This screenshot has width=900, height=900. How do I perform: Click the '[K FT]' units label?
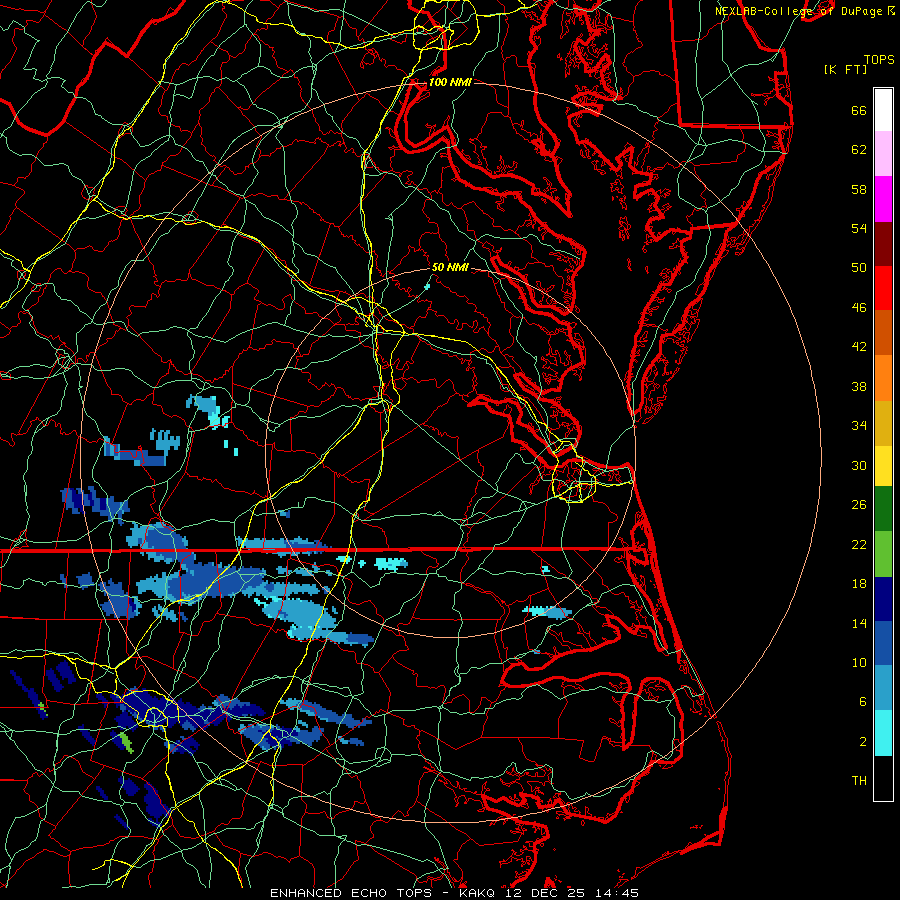(845, 70)
